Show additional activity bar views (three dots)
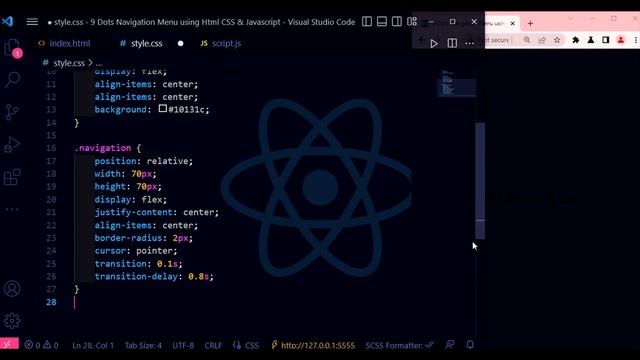 point(12,209)
